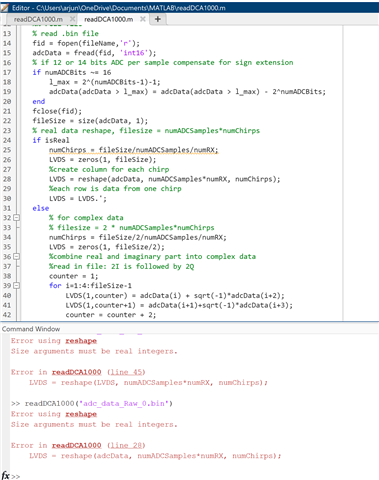Collapse the code fold at line 32

(x=16, y=218)
